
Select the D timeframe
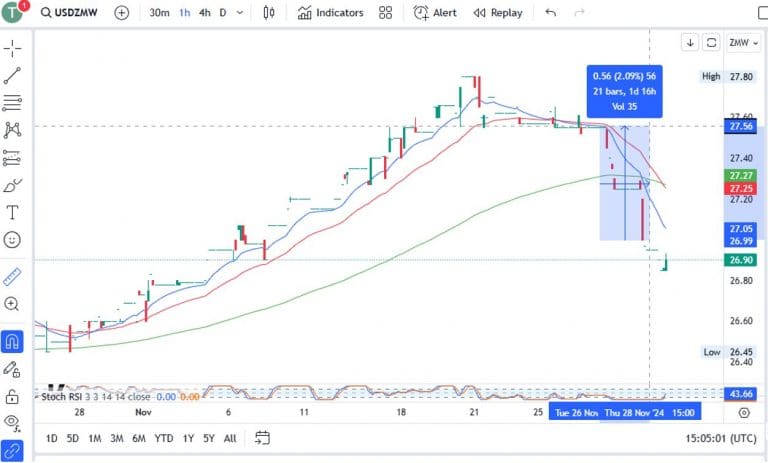click(x=223, y=13)
